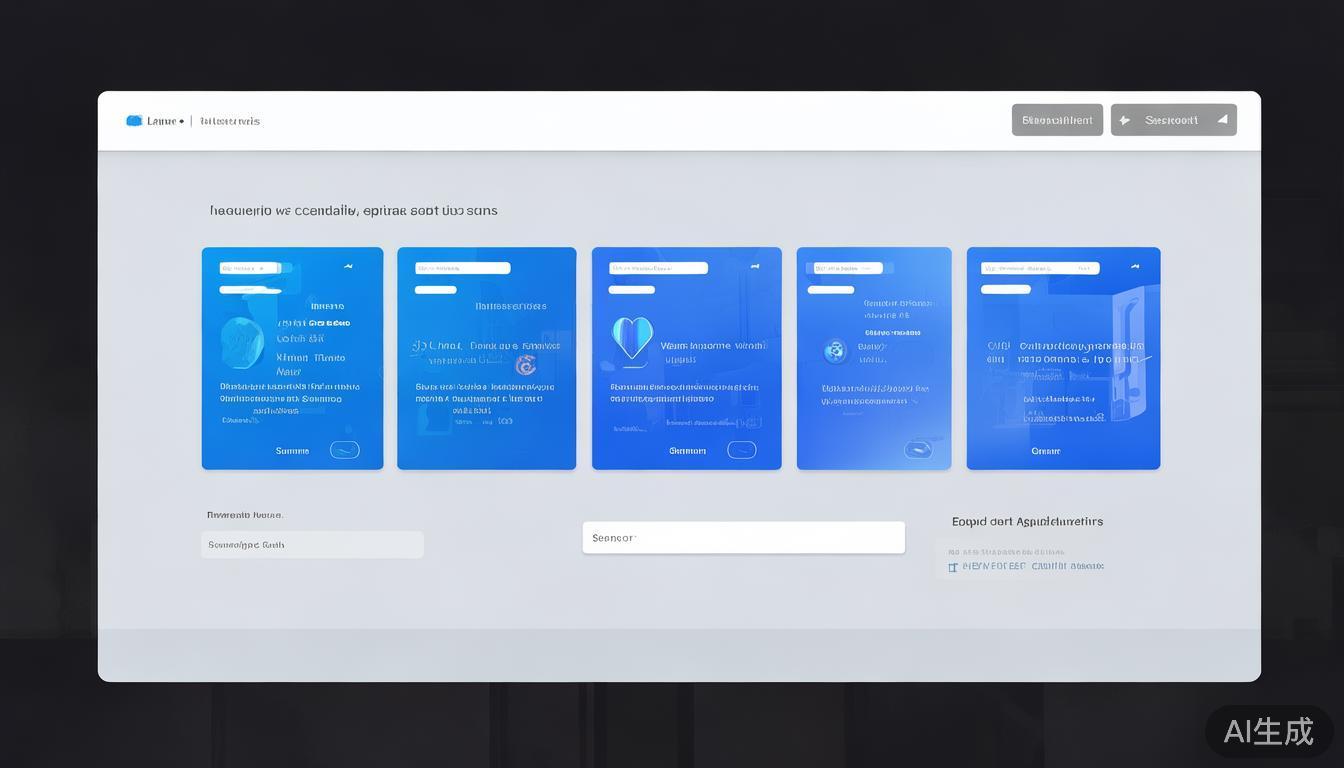Click the orange swirl icon on second card

(x=525, y=365)
